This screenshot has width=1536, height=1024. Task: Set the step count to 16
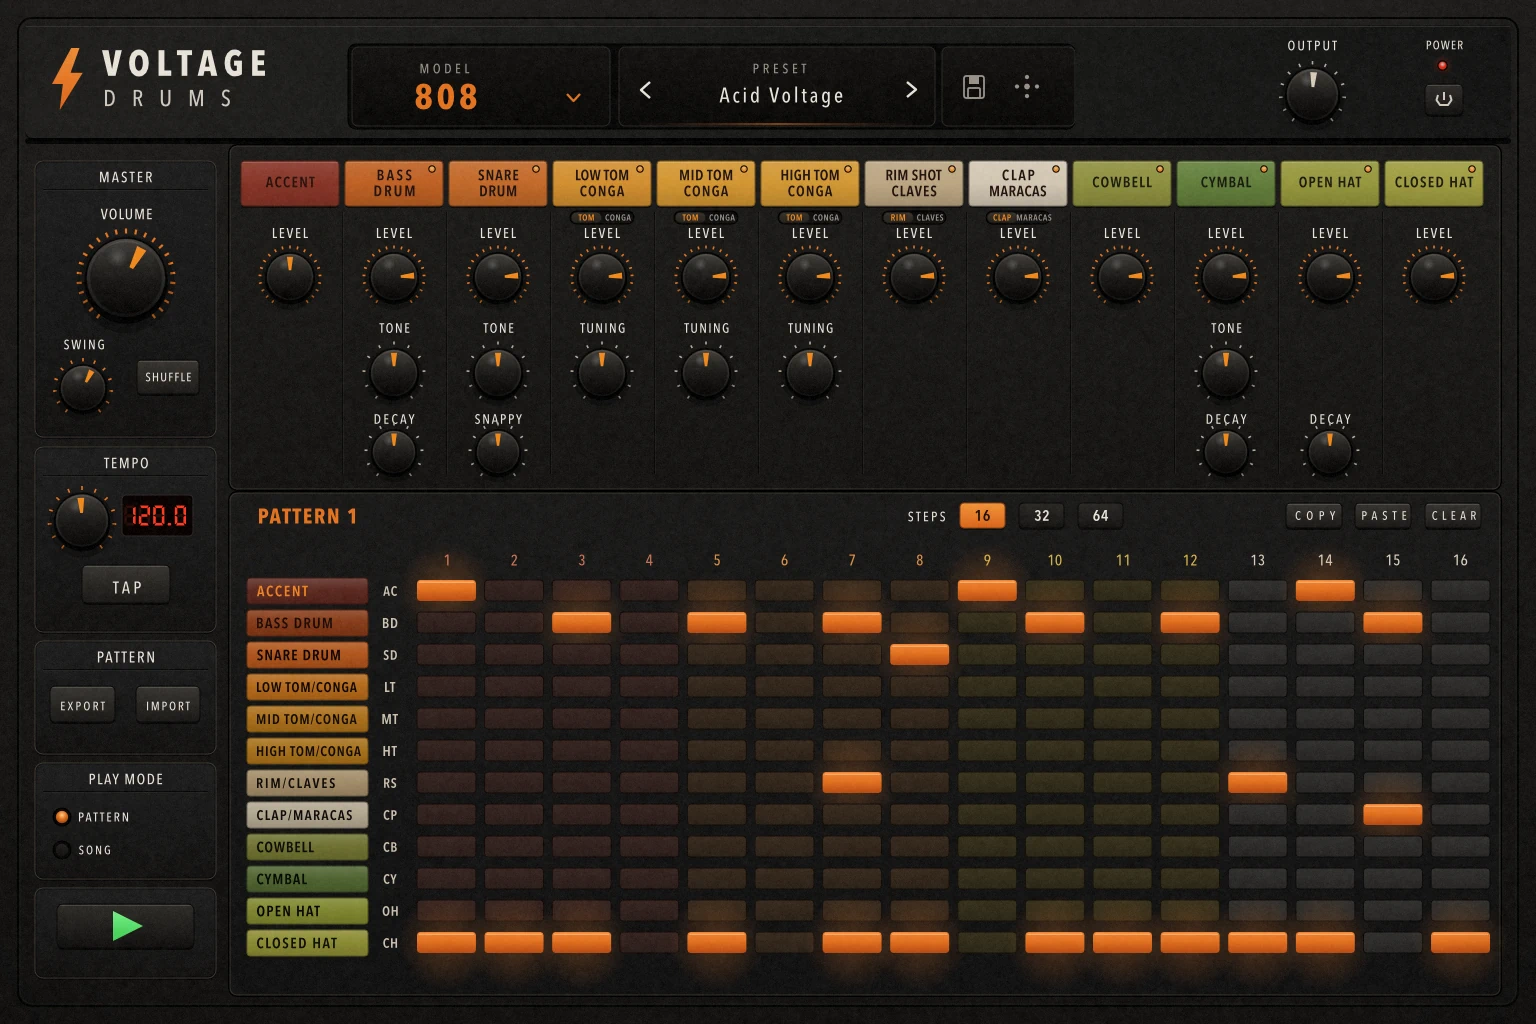982,516
